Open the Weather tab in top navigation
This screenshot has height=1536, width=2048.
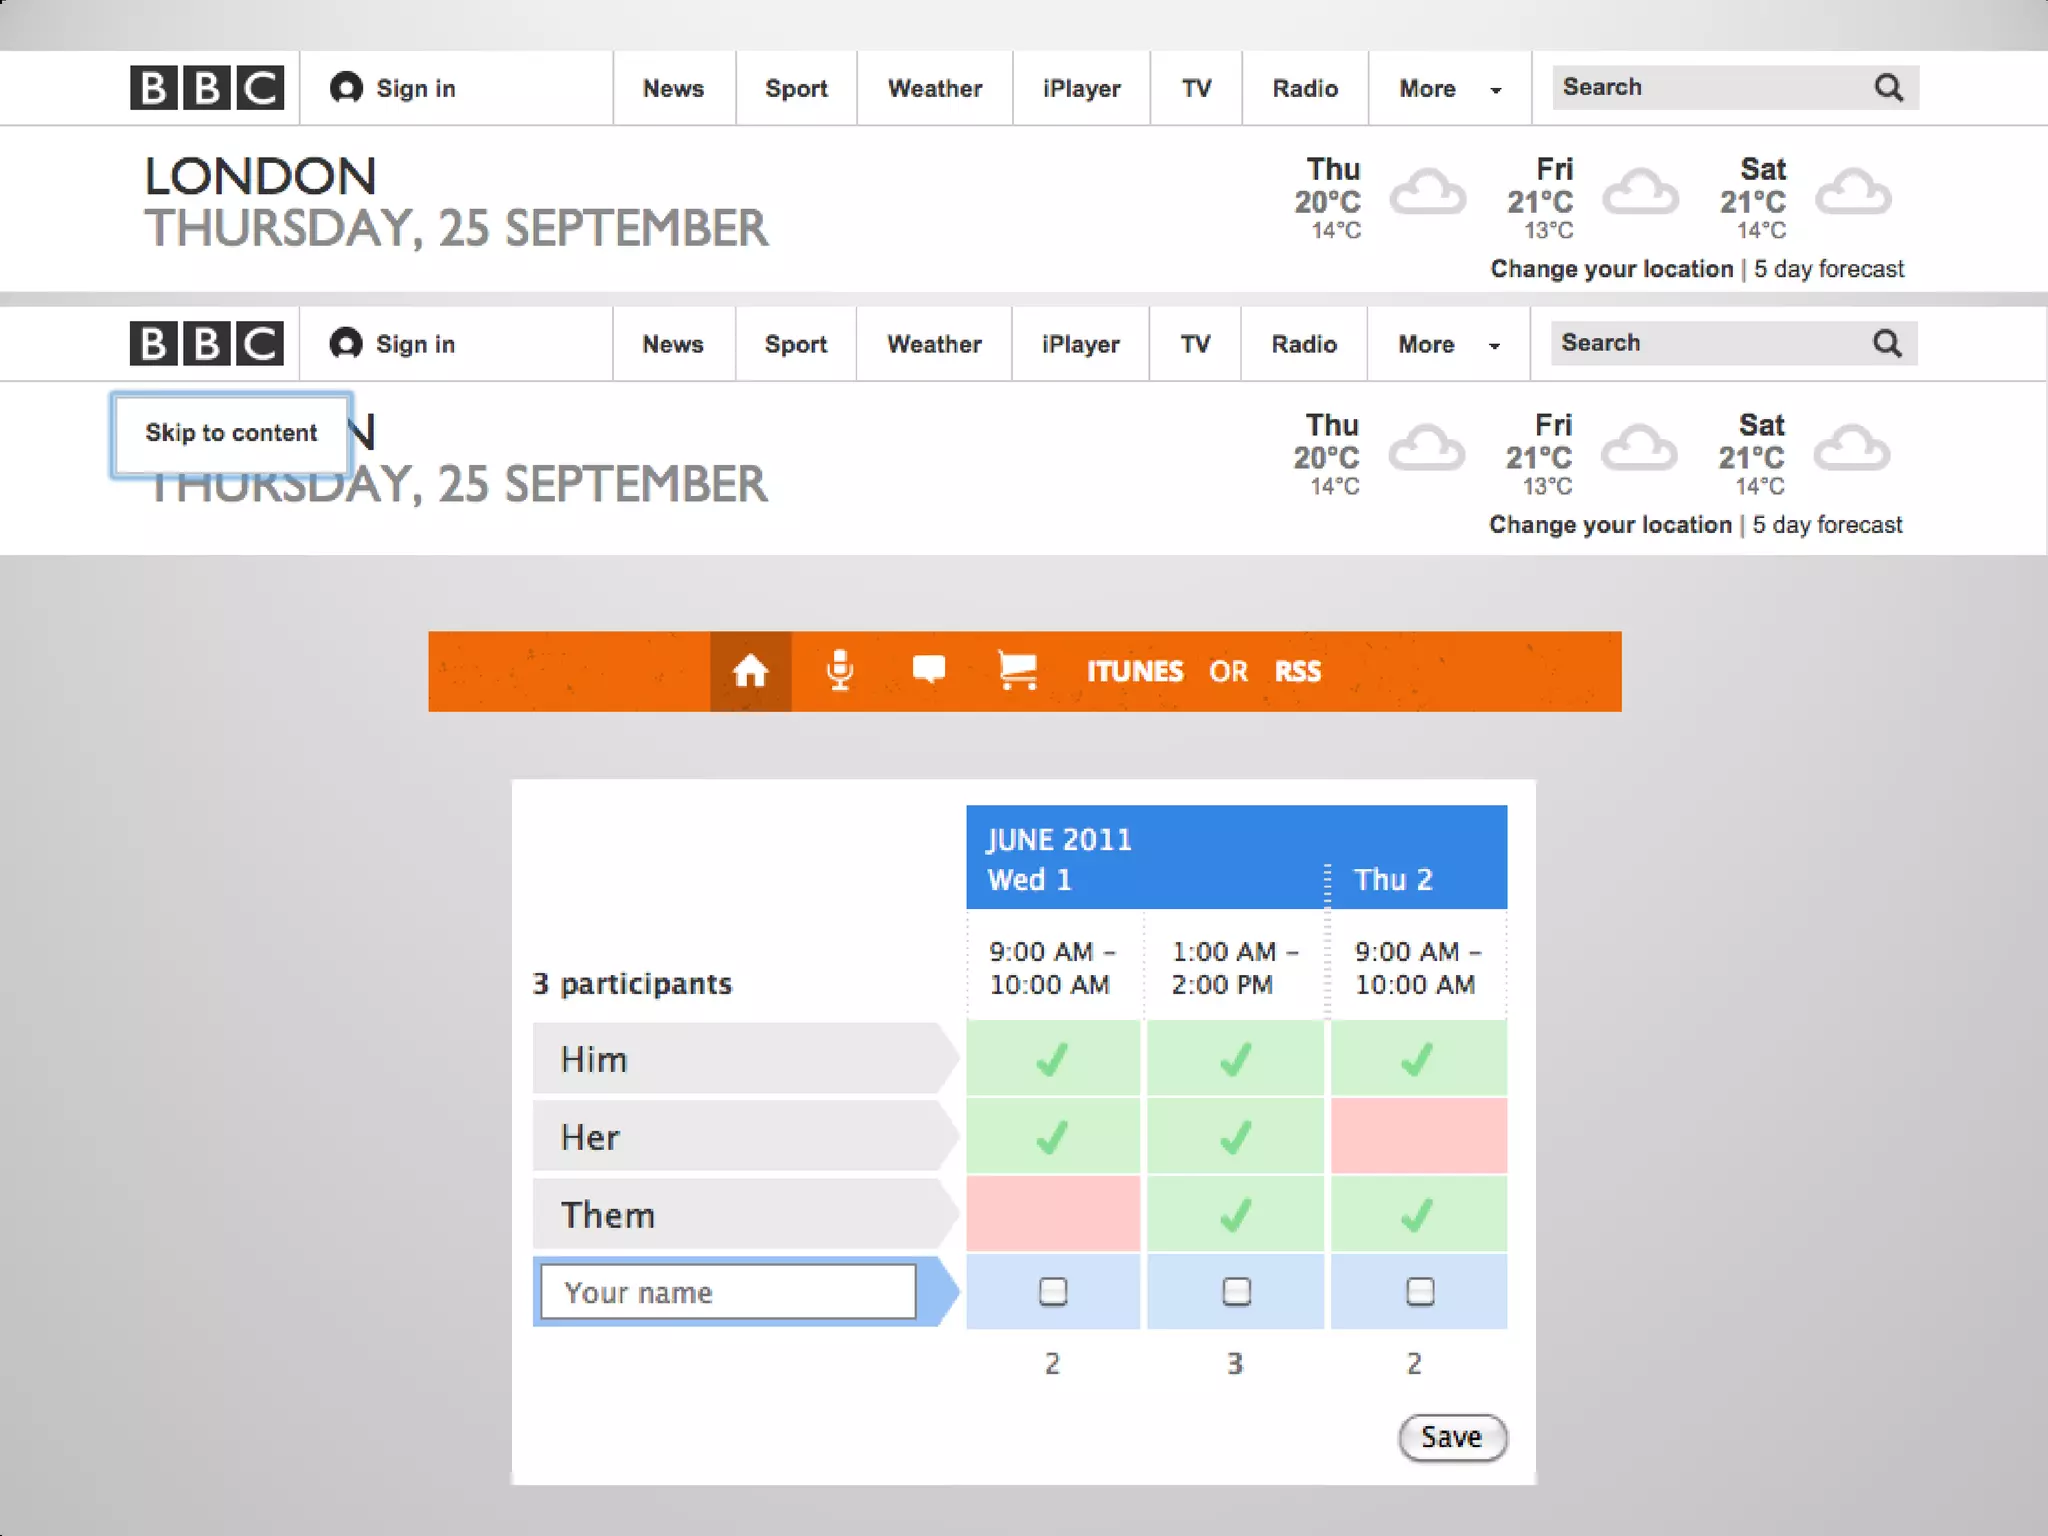coord(934,89)
